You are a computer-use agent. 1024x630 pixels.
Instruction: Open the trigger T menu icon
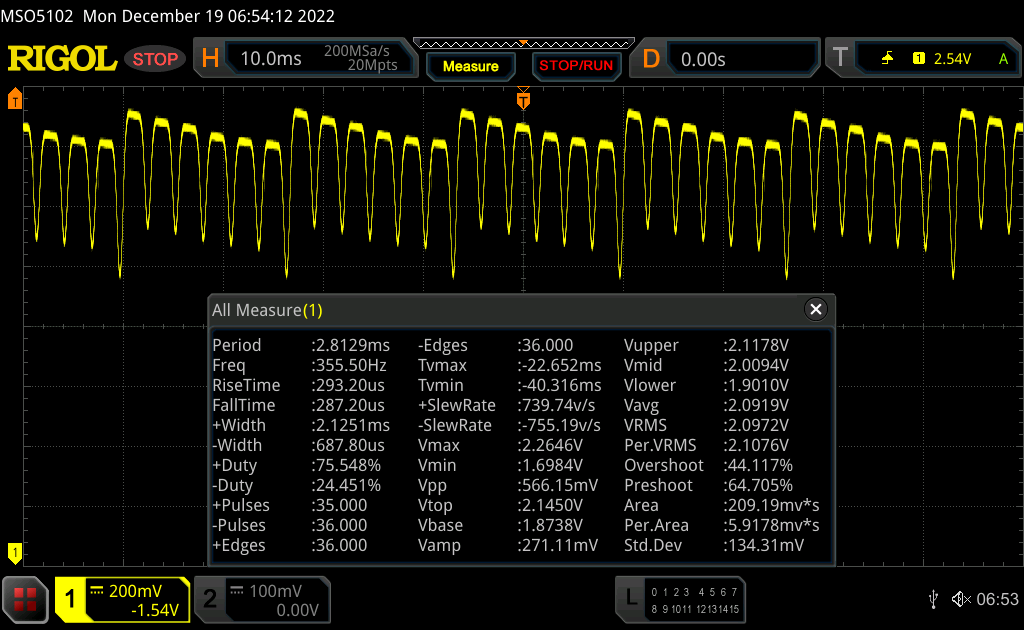coord(840,59)
